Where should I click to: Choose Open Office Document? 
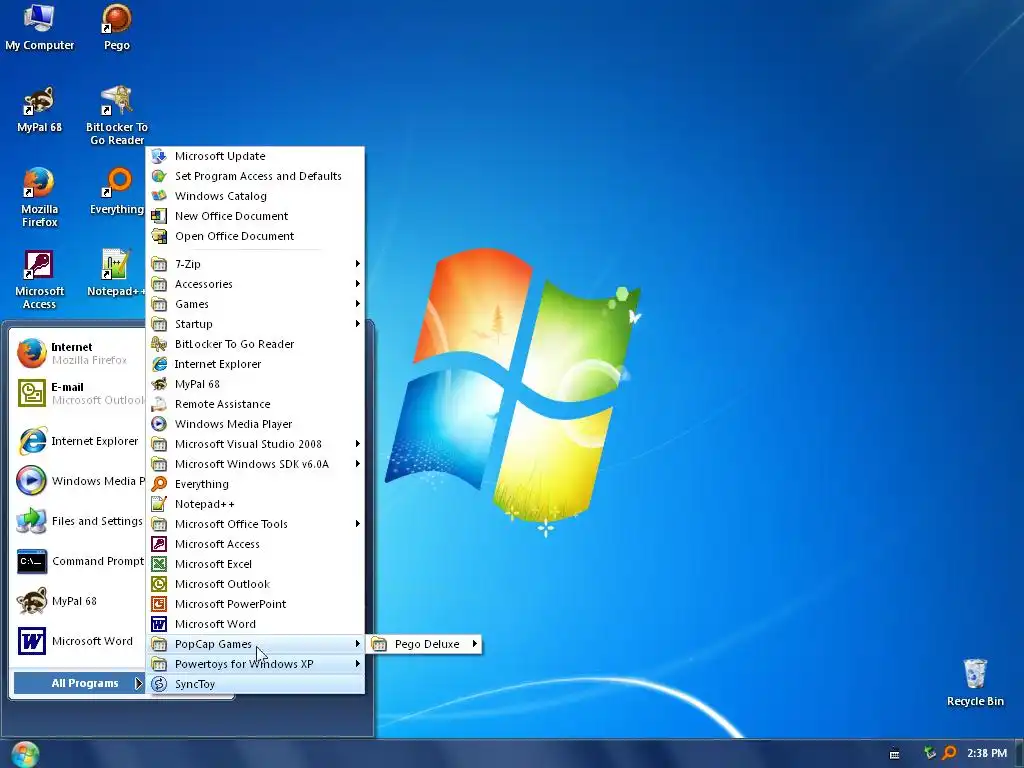pos(255,236)
